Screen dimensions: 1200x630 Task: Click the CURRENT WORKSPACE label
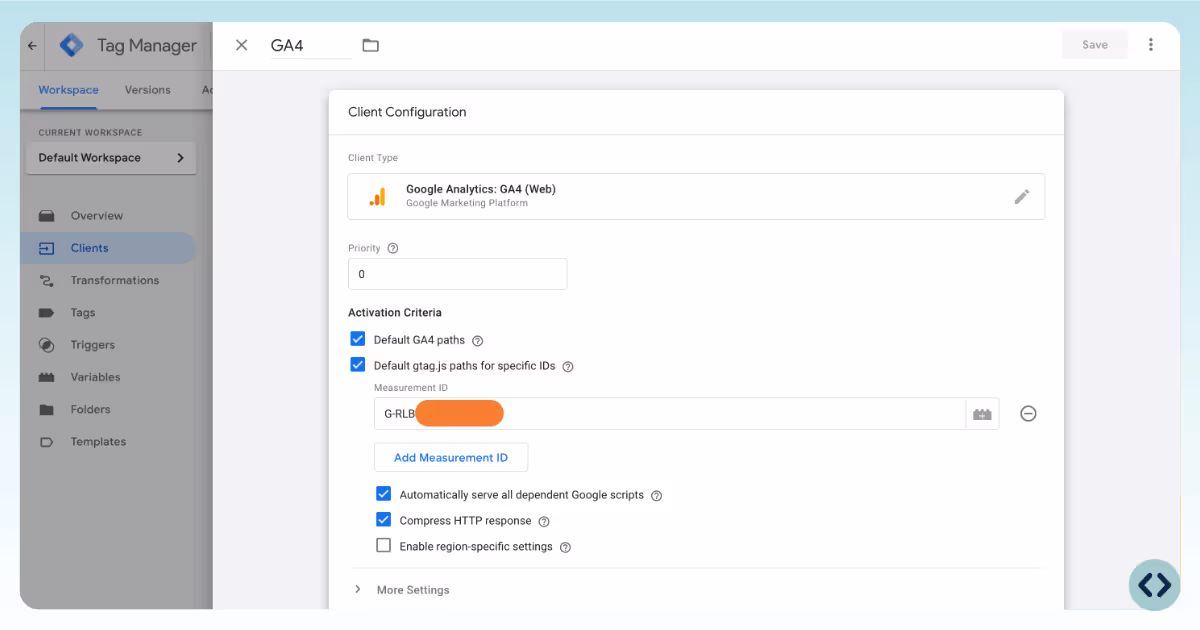(90, 132)
